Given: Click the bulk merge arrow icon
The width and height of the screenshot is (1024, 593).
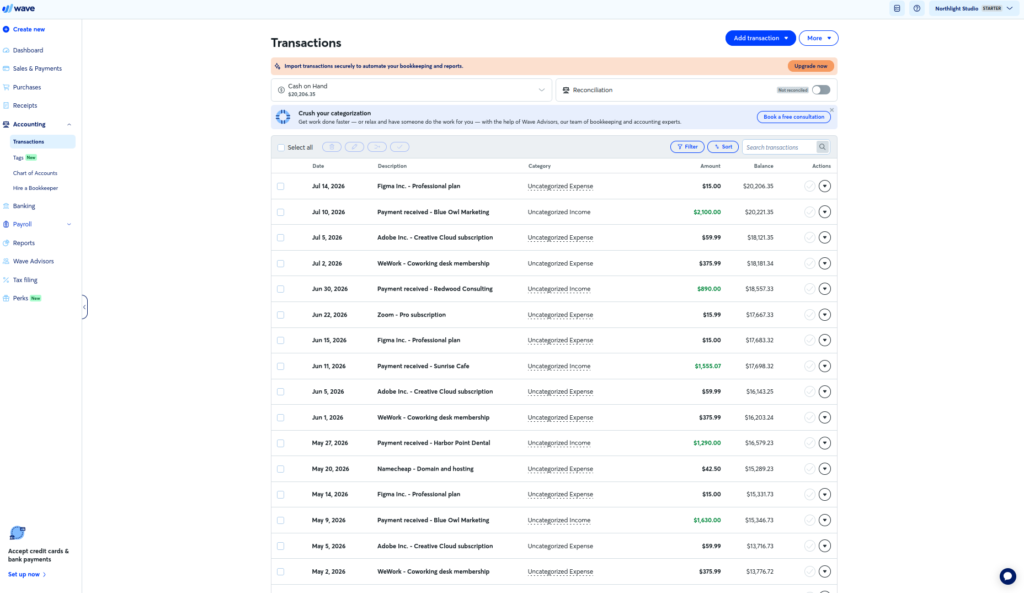Looking at the screenshot, I should [377, 147].
